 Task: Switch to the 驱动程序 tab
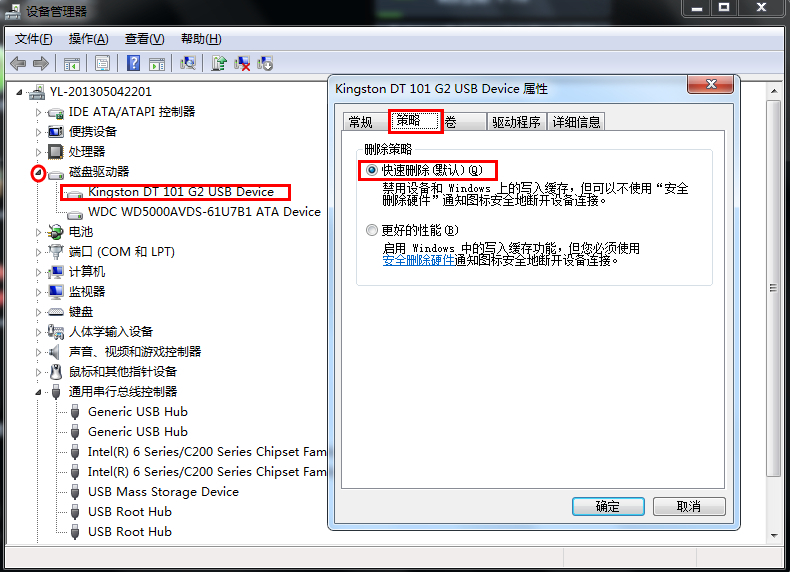point(516,122)
